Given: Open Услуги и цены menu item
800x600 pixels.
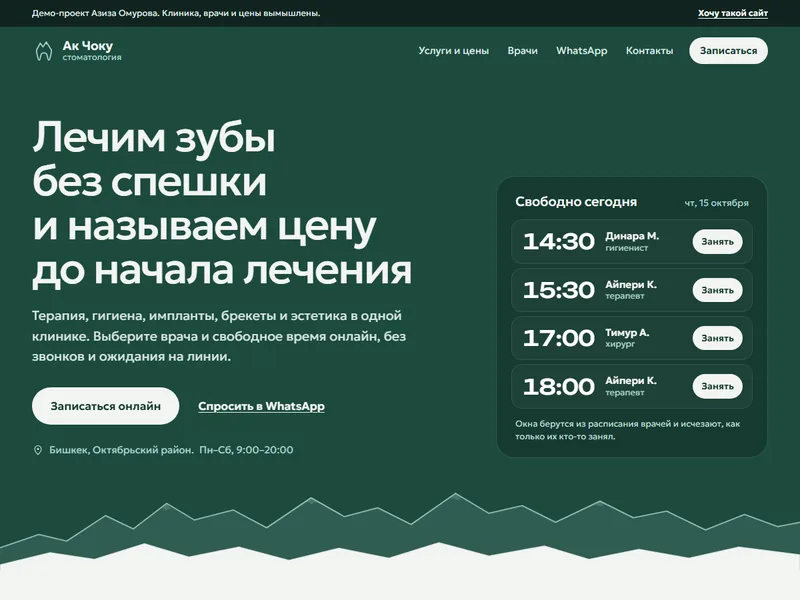Looking at the screenshot, I should click(454, 51).
